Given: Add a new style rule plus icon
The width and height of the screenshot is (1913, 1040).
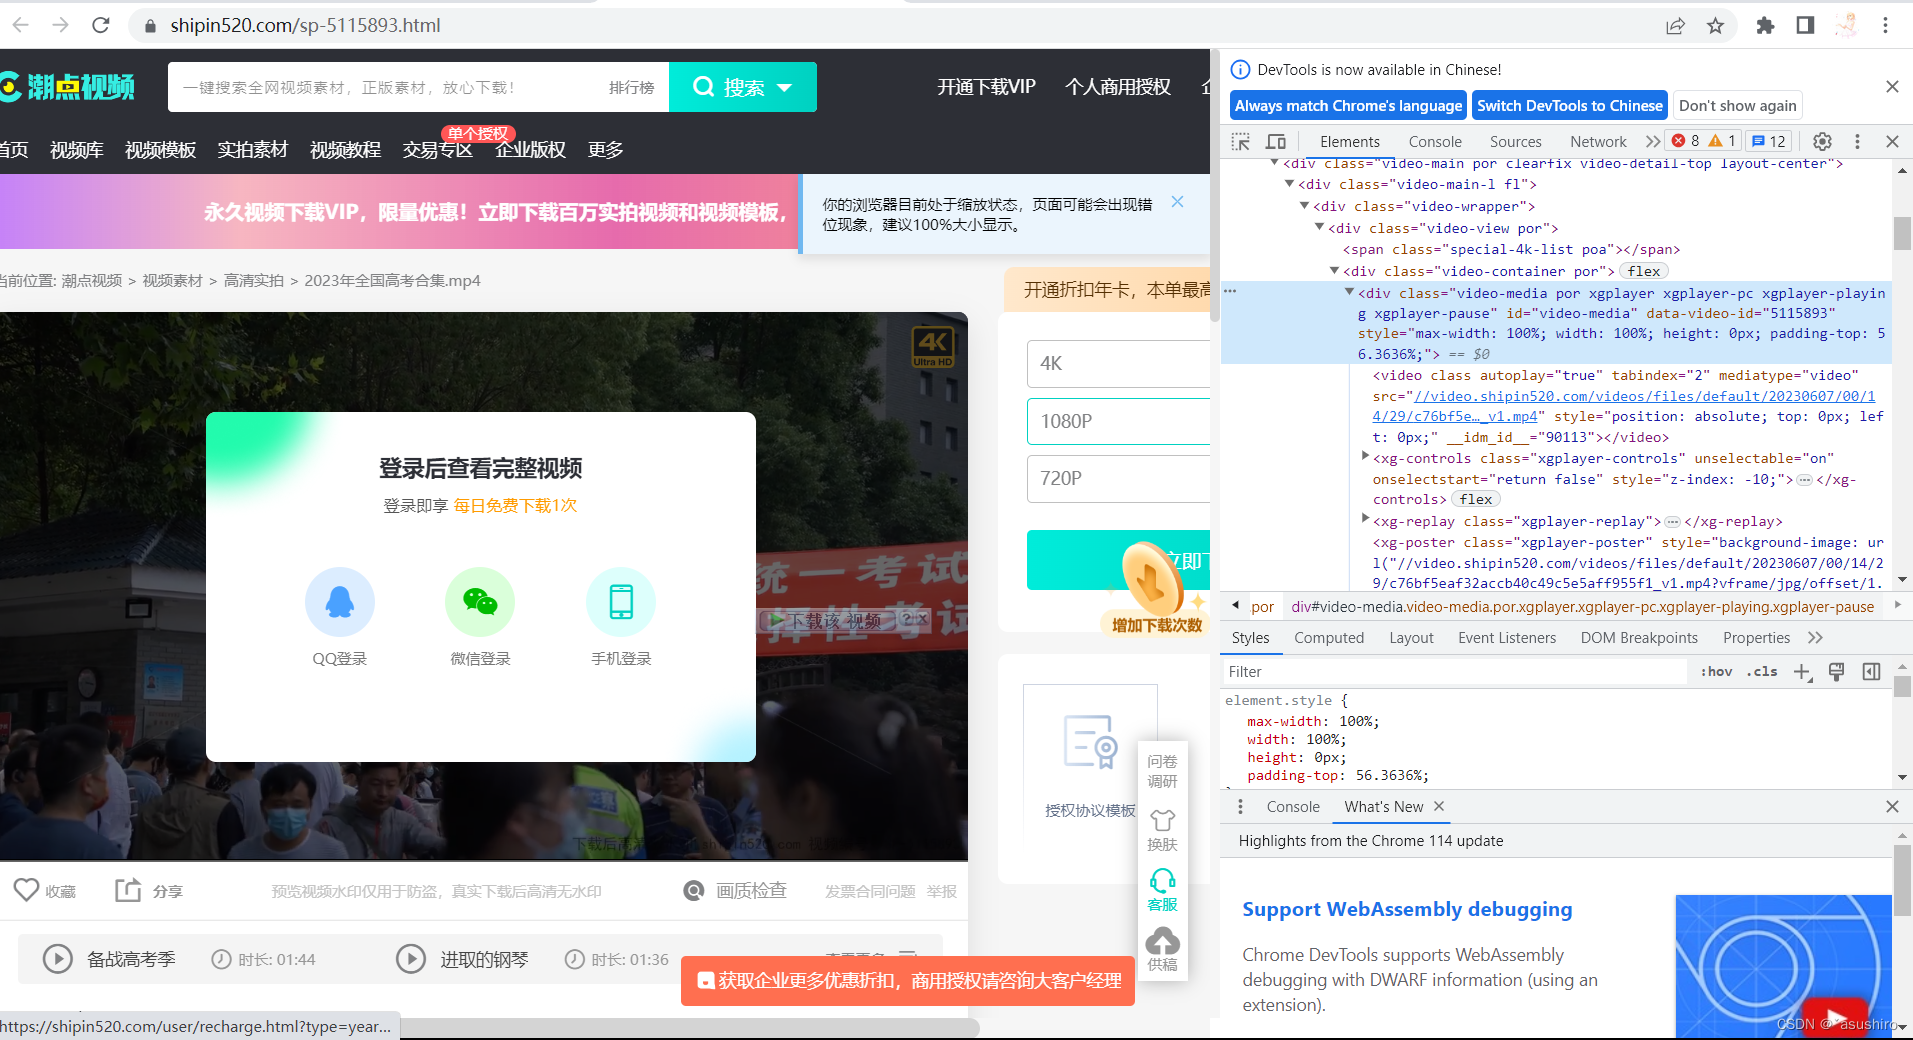Looking at the screenshot, I should tap(1802, 672).
